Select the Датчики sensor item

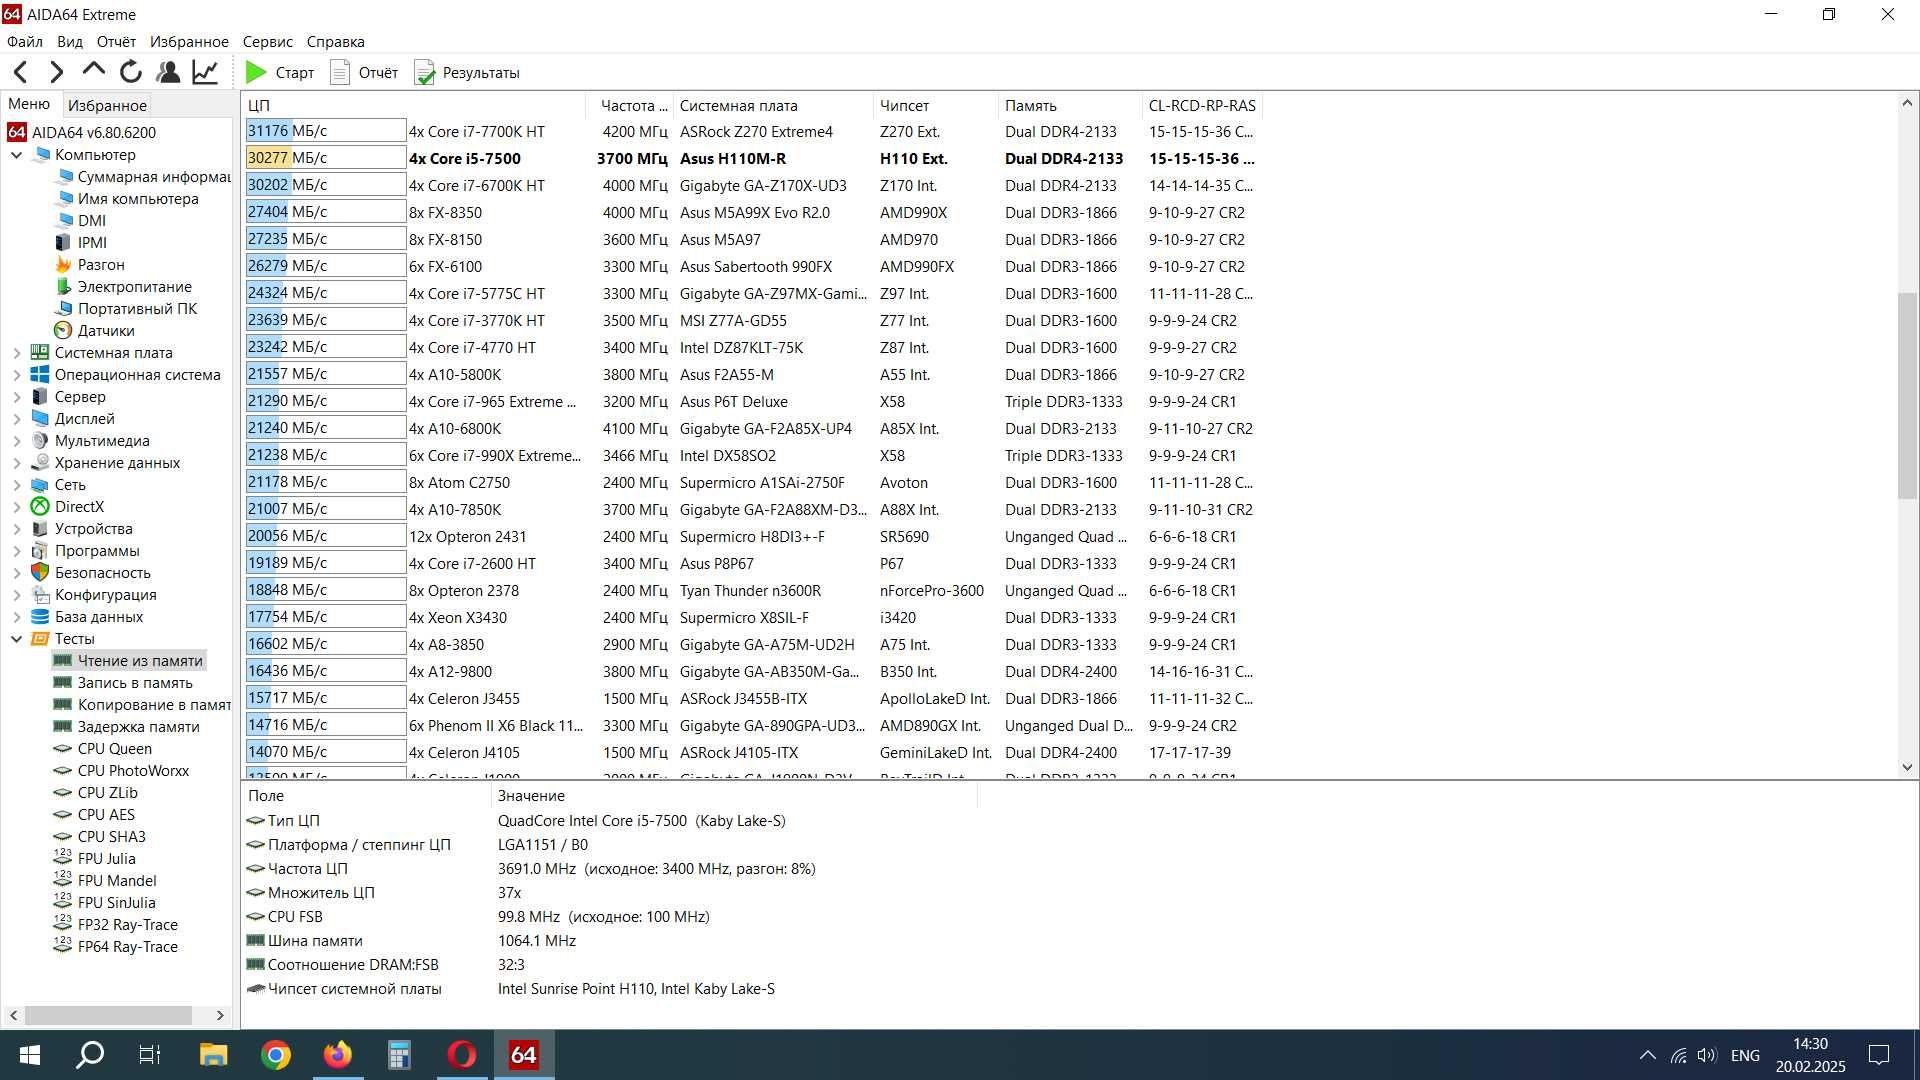pyautogui.click(x=94, y=331)
